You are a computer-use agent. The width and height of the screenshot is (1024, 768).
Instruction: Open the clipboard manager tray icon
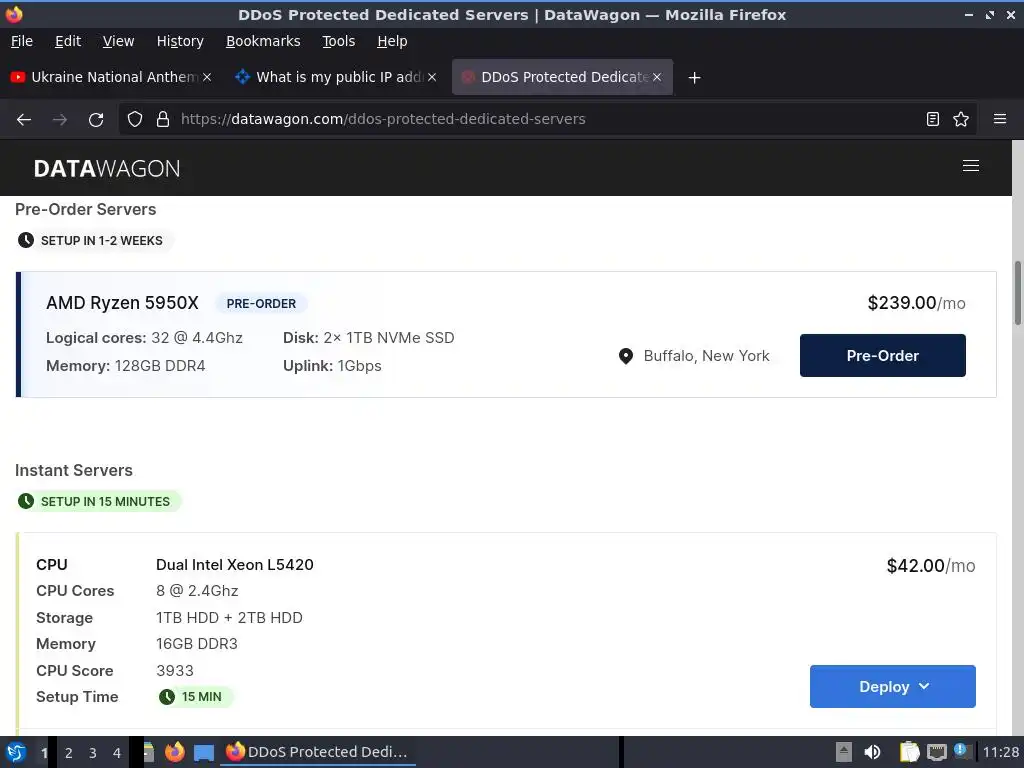[909, 752]
